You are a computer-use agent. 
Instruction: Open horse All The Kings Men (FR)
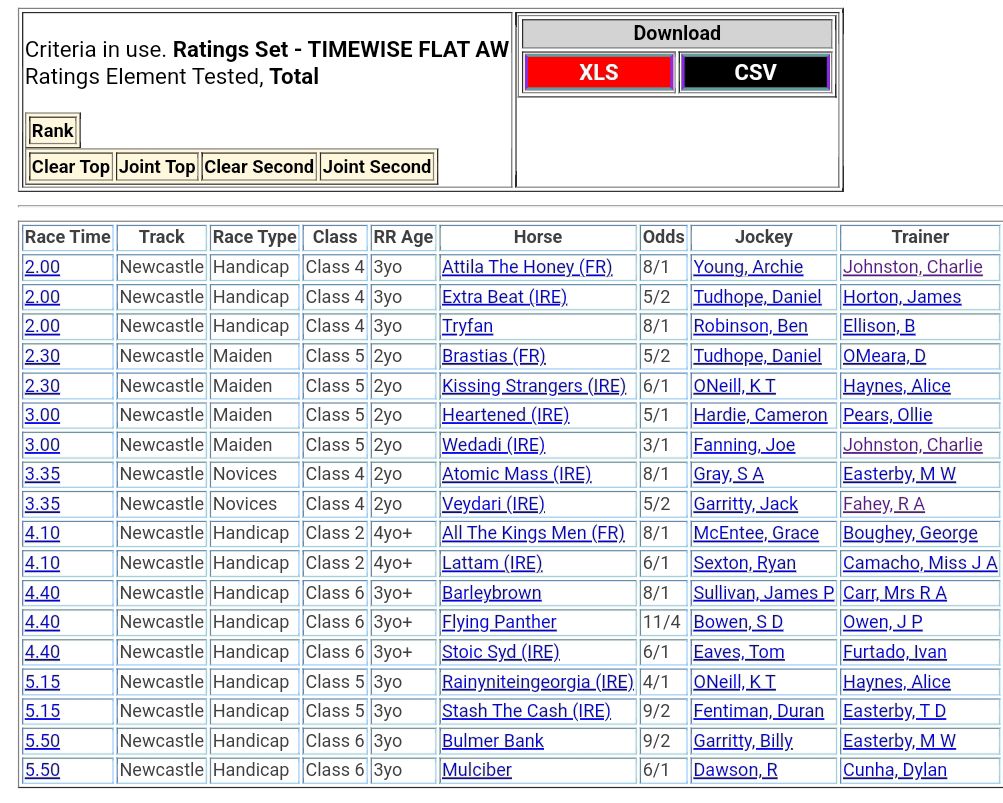[532, 533]
